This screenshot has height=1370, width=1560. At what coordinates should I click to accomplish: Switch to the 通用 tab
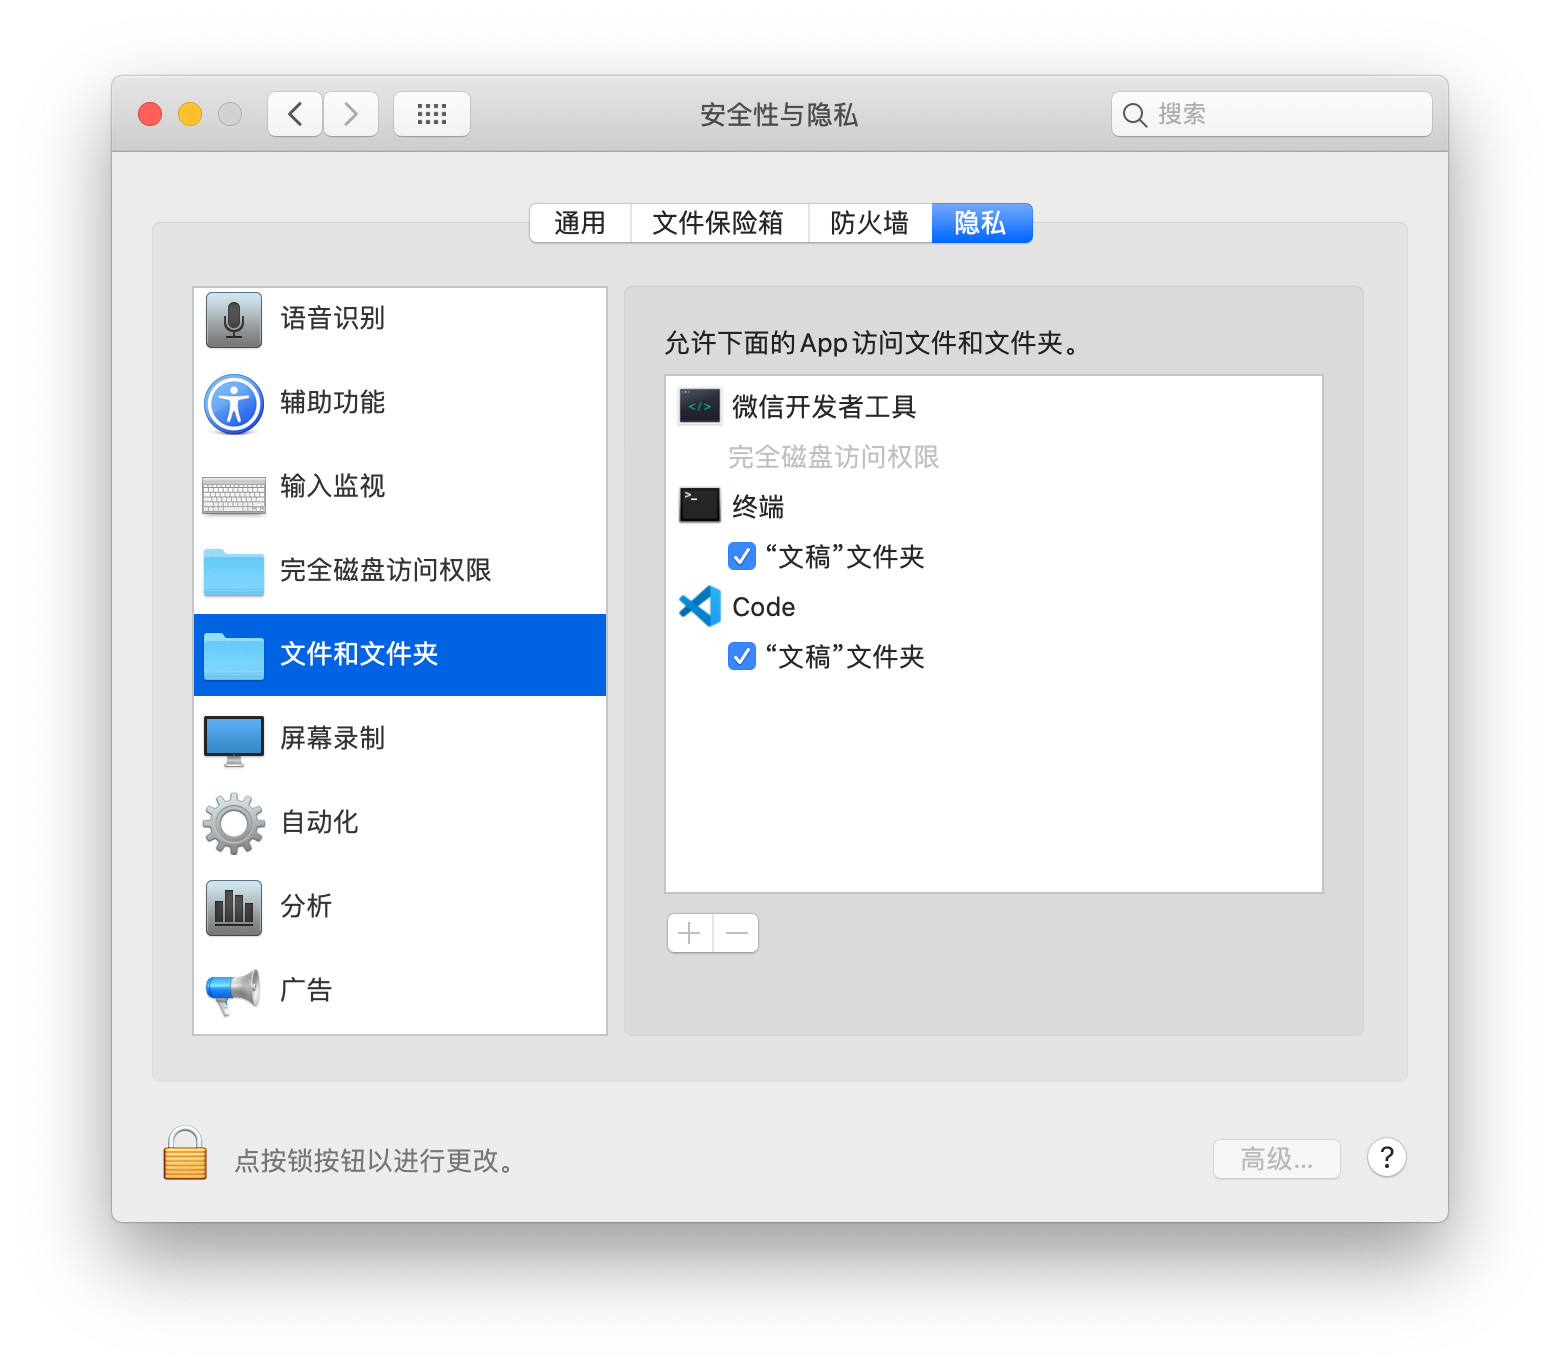(x=580, y=223)
